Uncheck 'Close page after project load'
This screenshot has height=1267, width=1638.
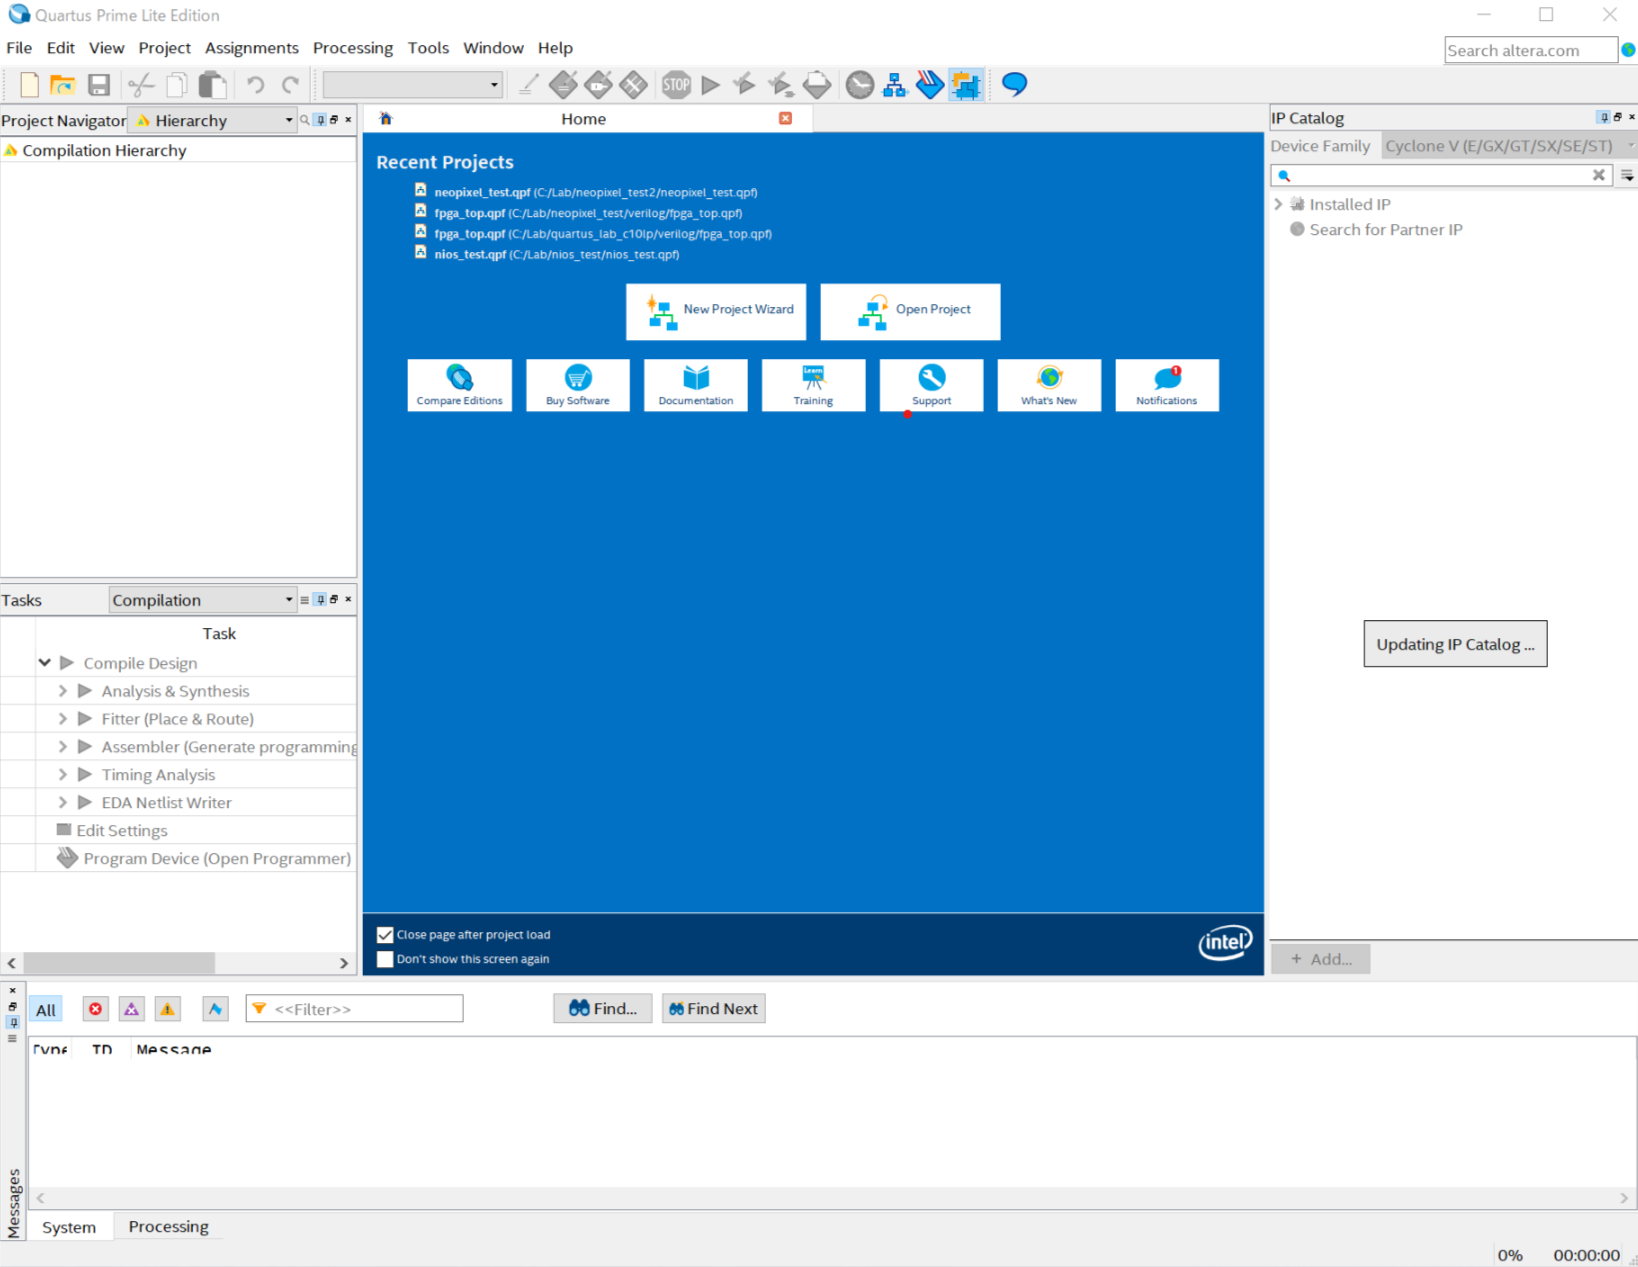pyautogui.click(x=385, y=935)
